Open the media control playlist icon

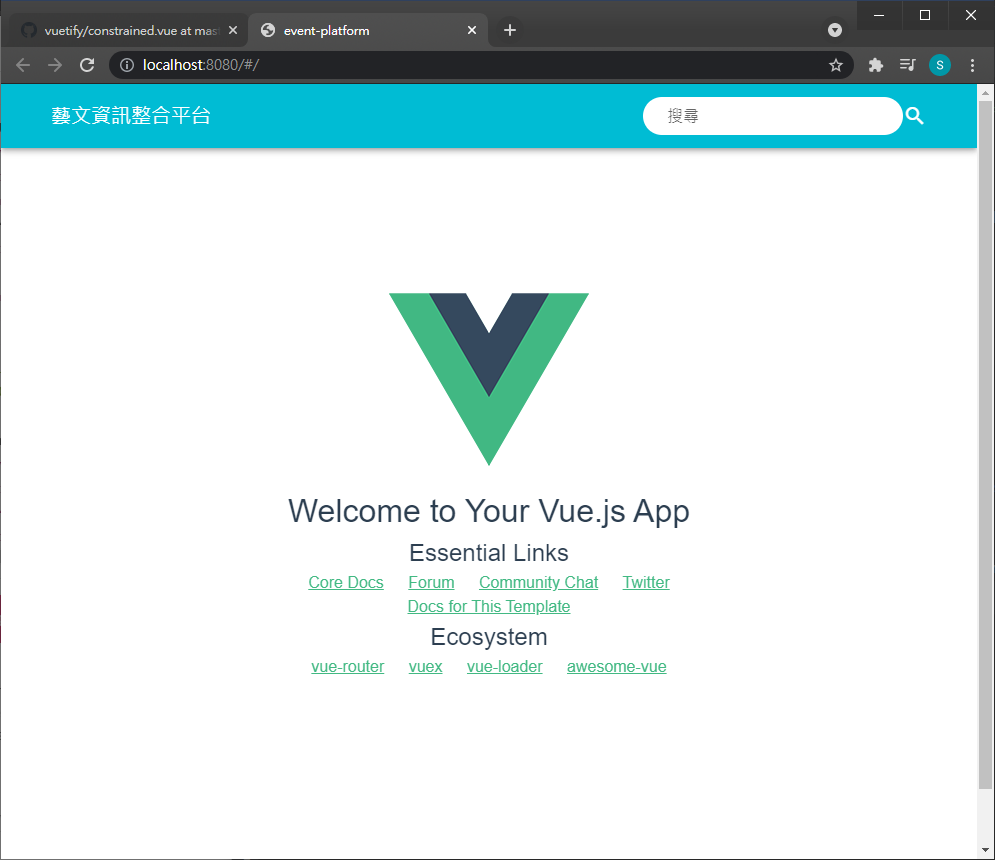click(x=907, y=65)
